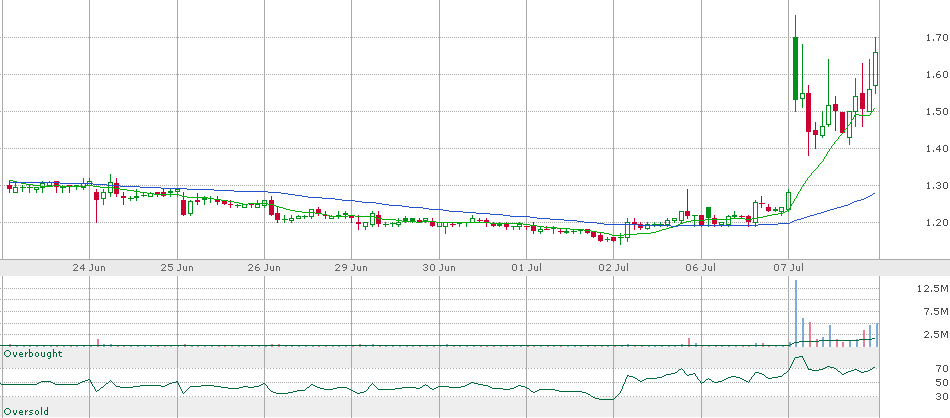Click the RSI 50 level label

(941, 382)
